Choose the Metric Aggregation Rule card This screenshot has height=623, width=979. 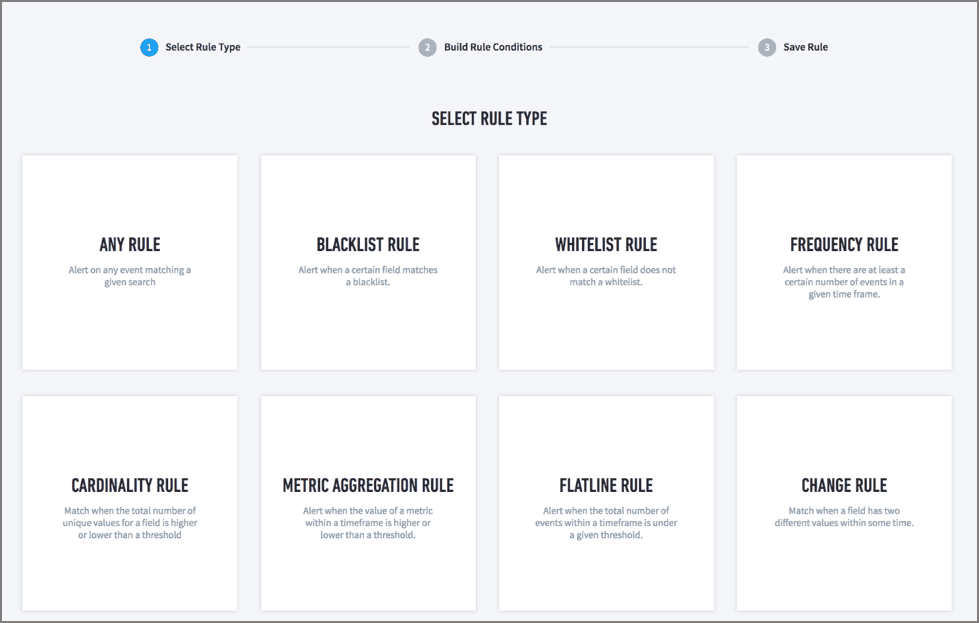[x=368, y=503]
